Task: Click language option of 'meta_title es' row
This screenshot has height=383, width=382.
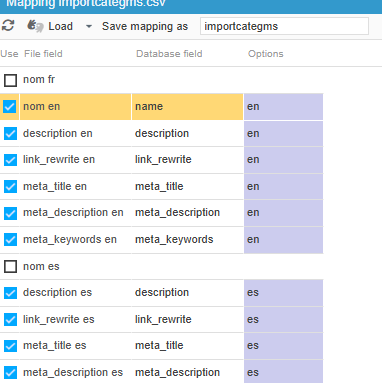Action: (x=283, y=346)
